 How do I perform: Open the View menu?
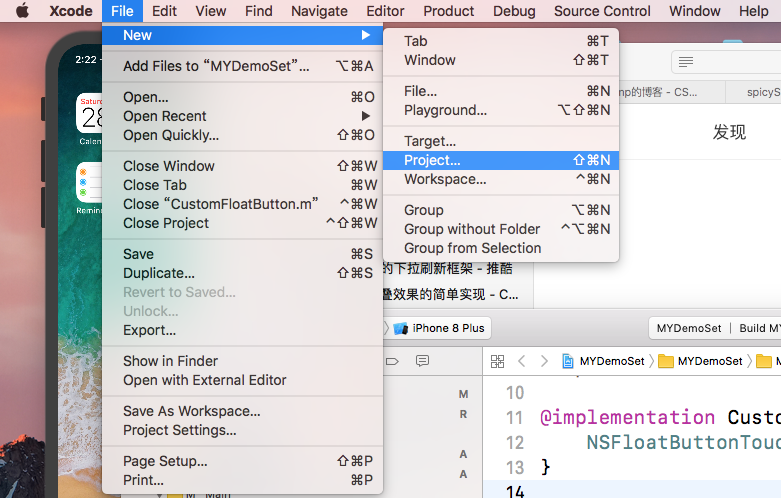[211, 10]
